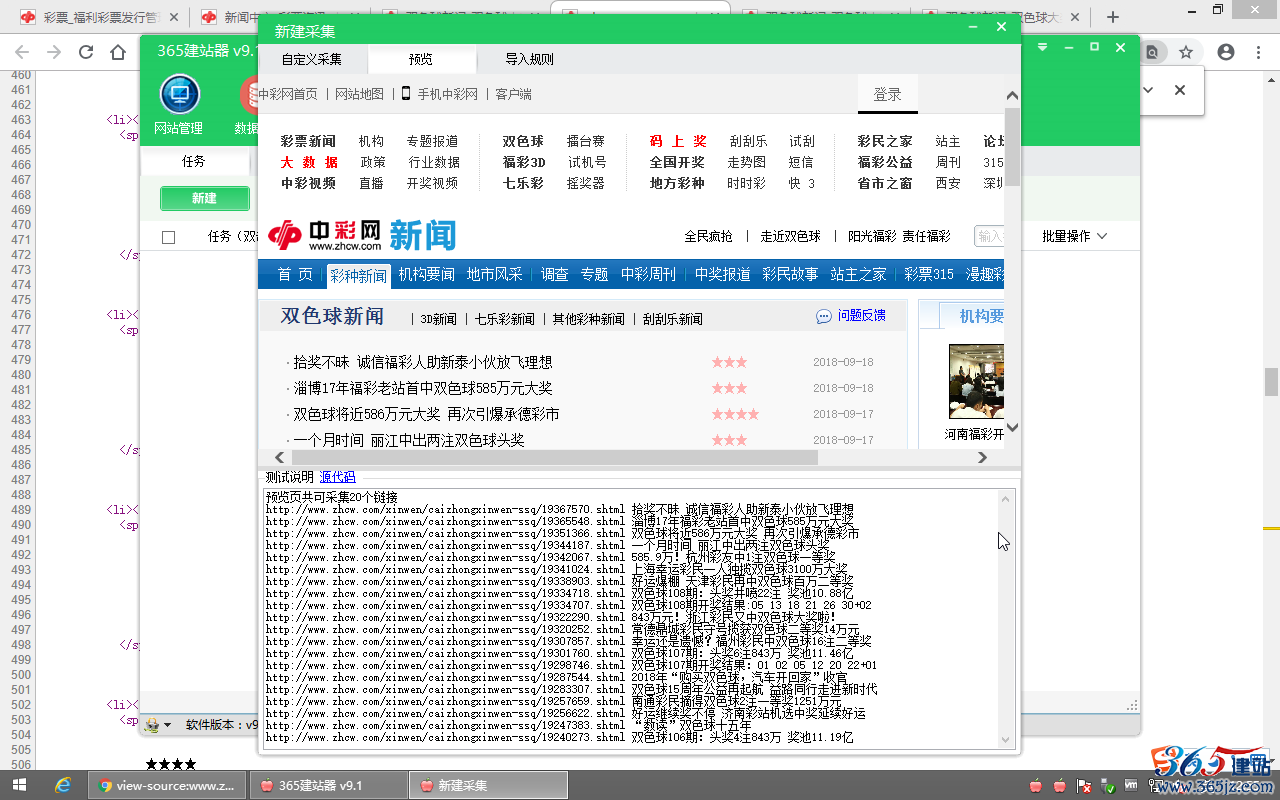
Task: Click down chevron in Chrome find bar
Action: coord(1148,90)
